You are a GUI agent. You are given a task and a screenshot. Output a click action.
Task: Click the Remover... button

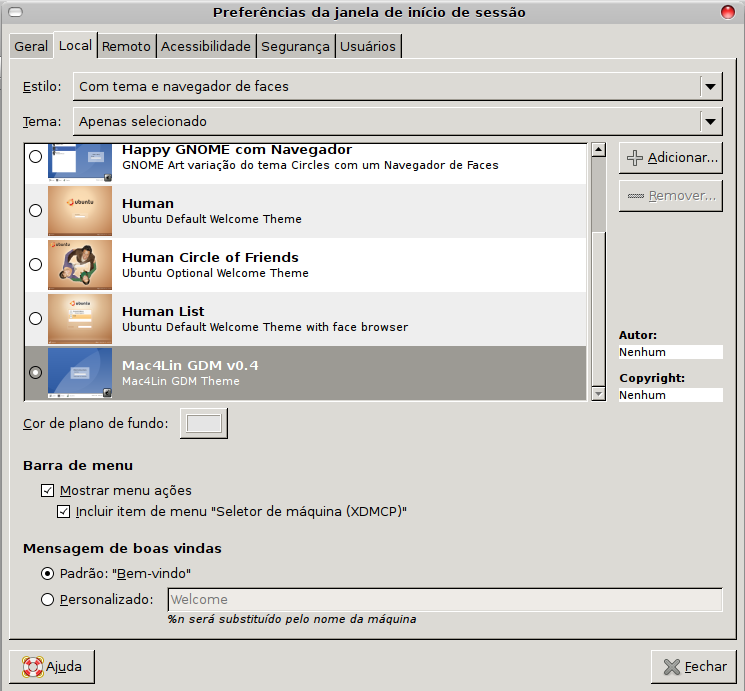coord(671,196)
